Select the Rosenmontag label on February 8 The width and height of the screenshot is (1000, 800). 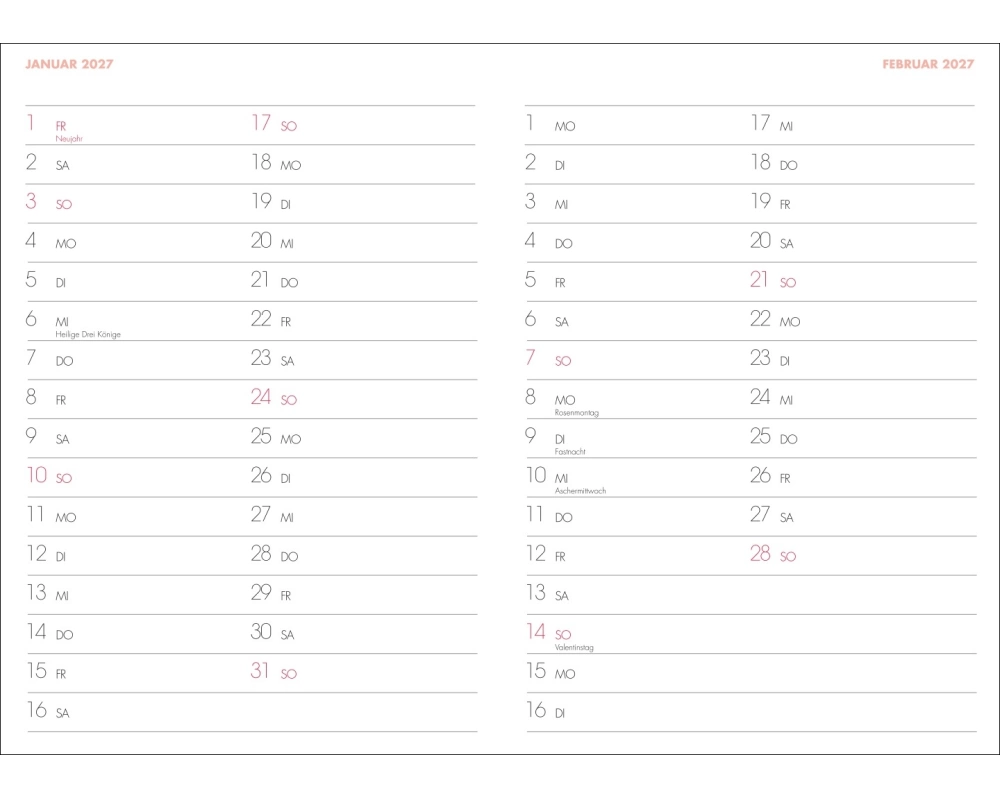click(576, 412)
